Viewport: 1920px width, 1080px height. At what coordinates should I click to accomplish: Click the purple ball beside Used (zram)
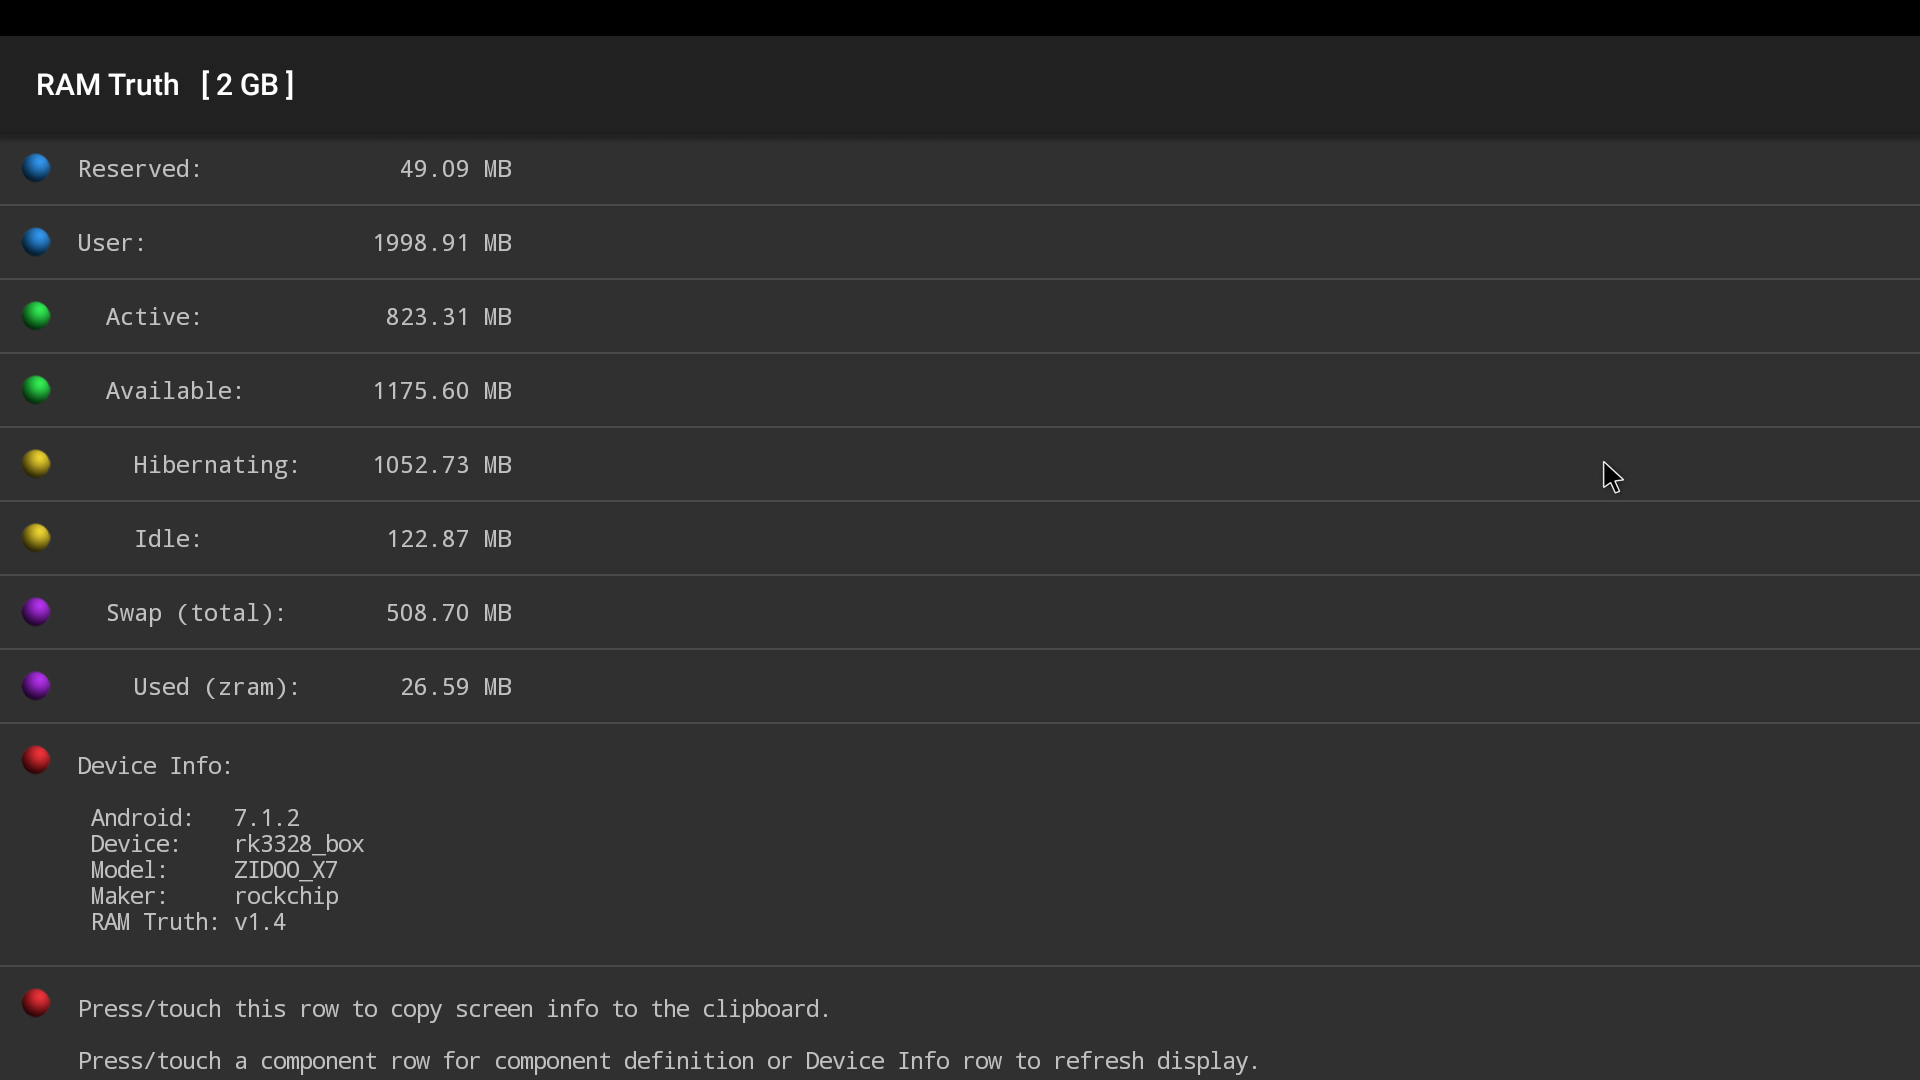(37, 686)
